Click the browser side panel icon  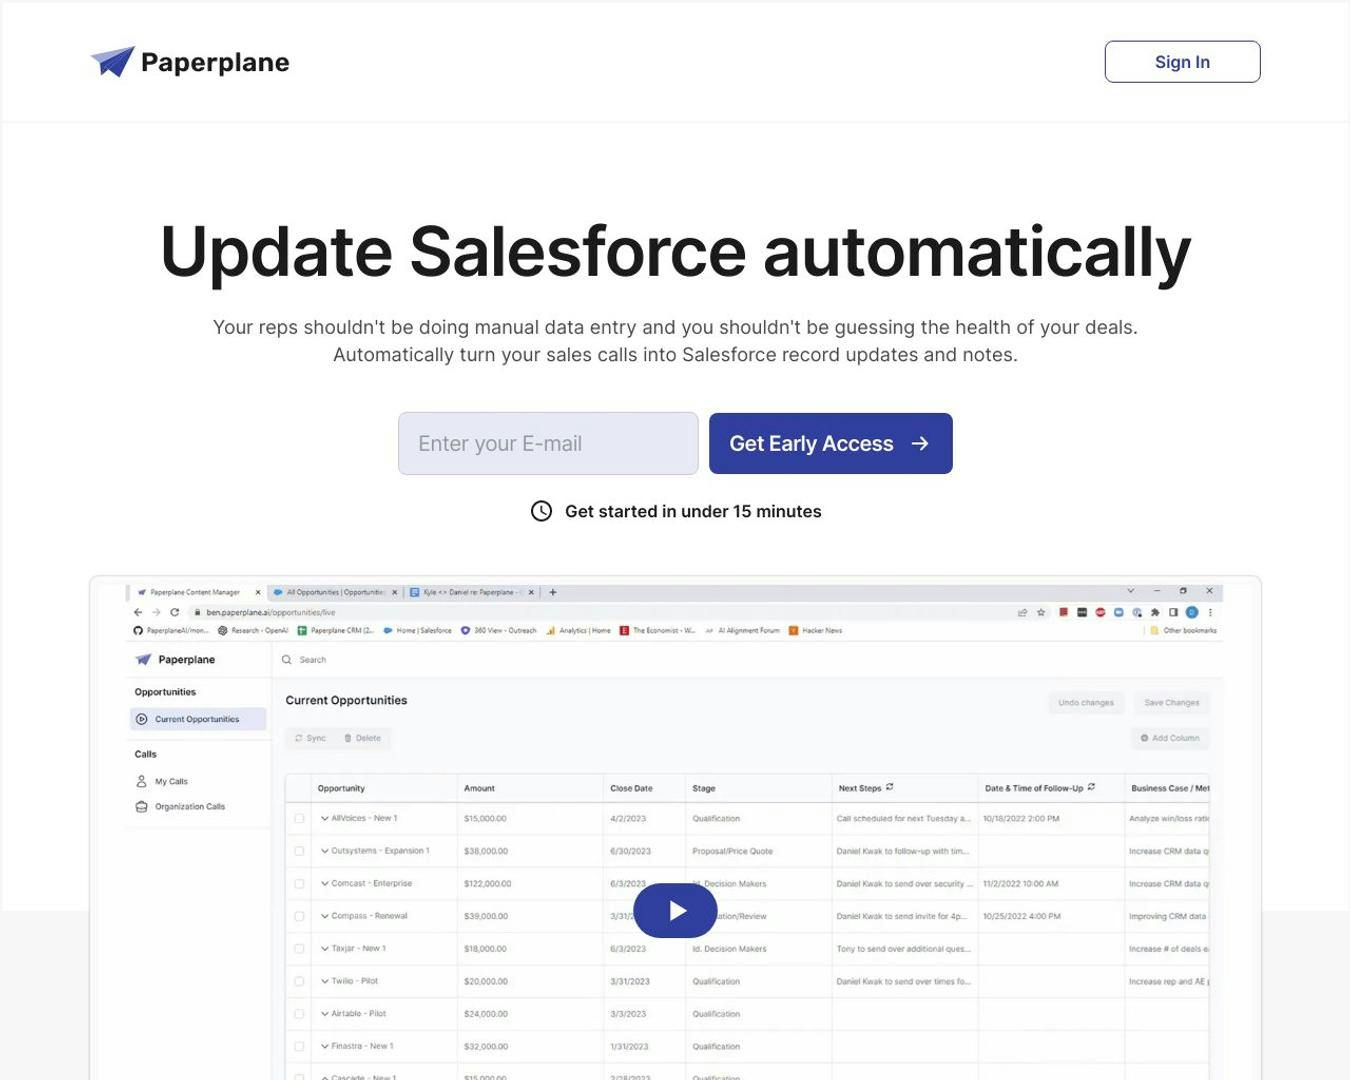(1173, 612)
